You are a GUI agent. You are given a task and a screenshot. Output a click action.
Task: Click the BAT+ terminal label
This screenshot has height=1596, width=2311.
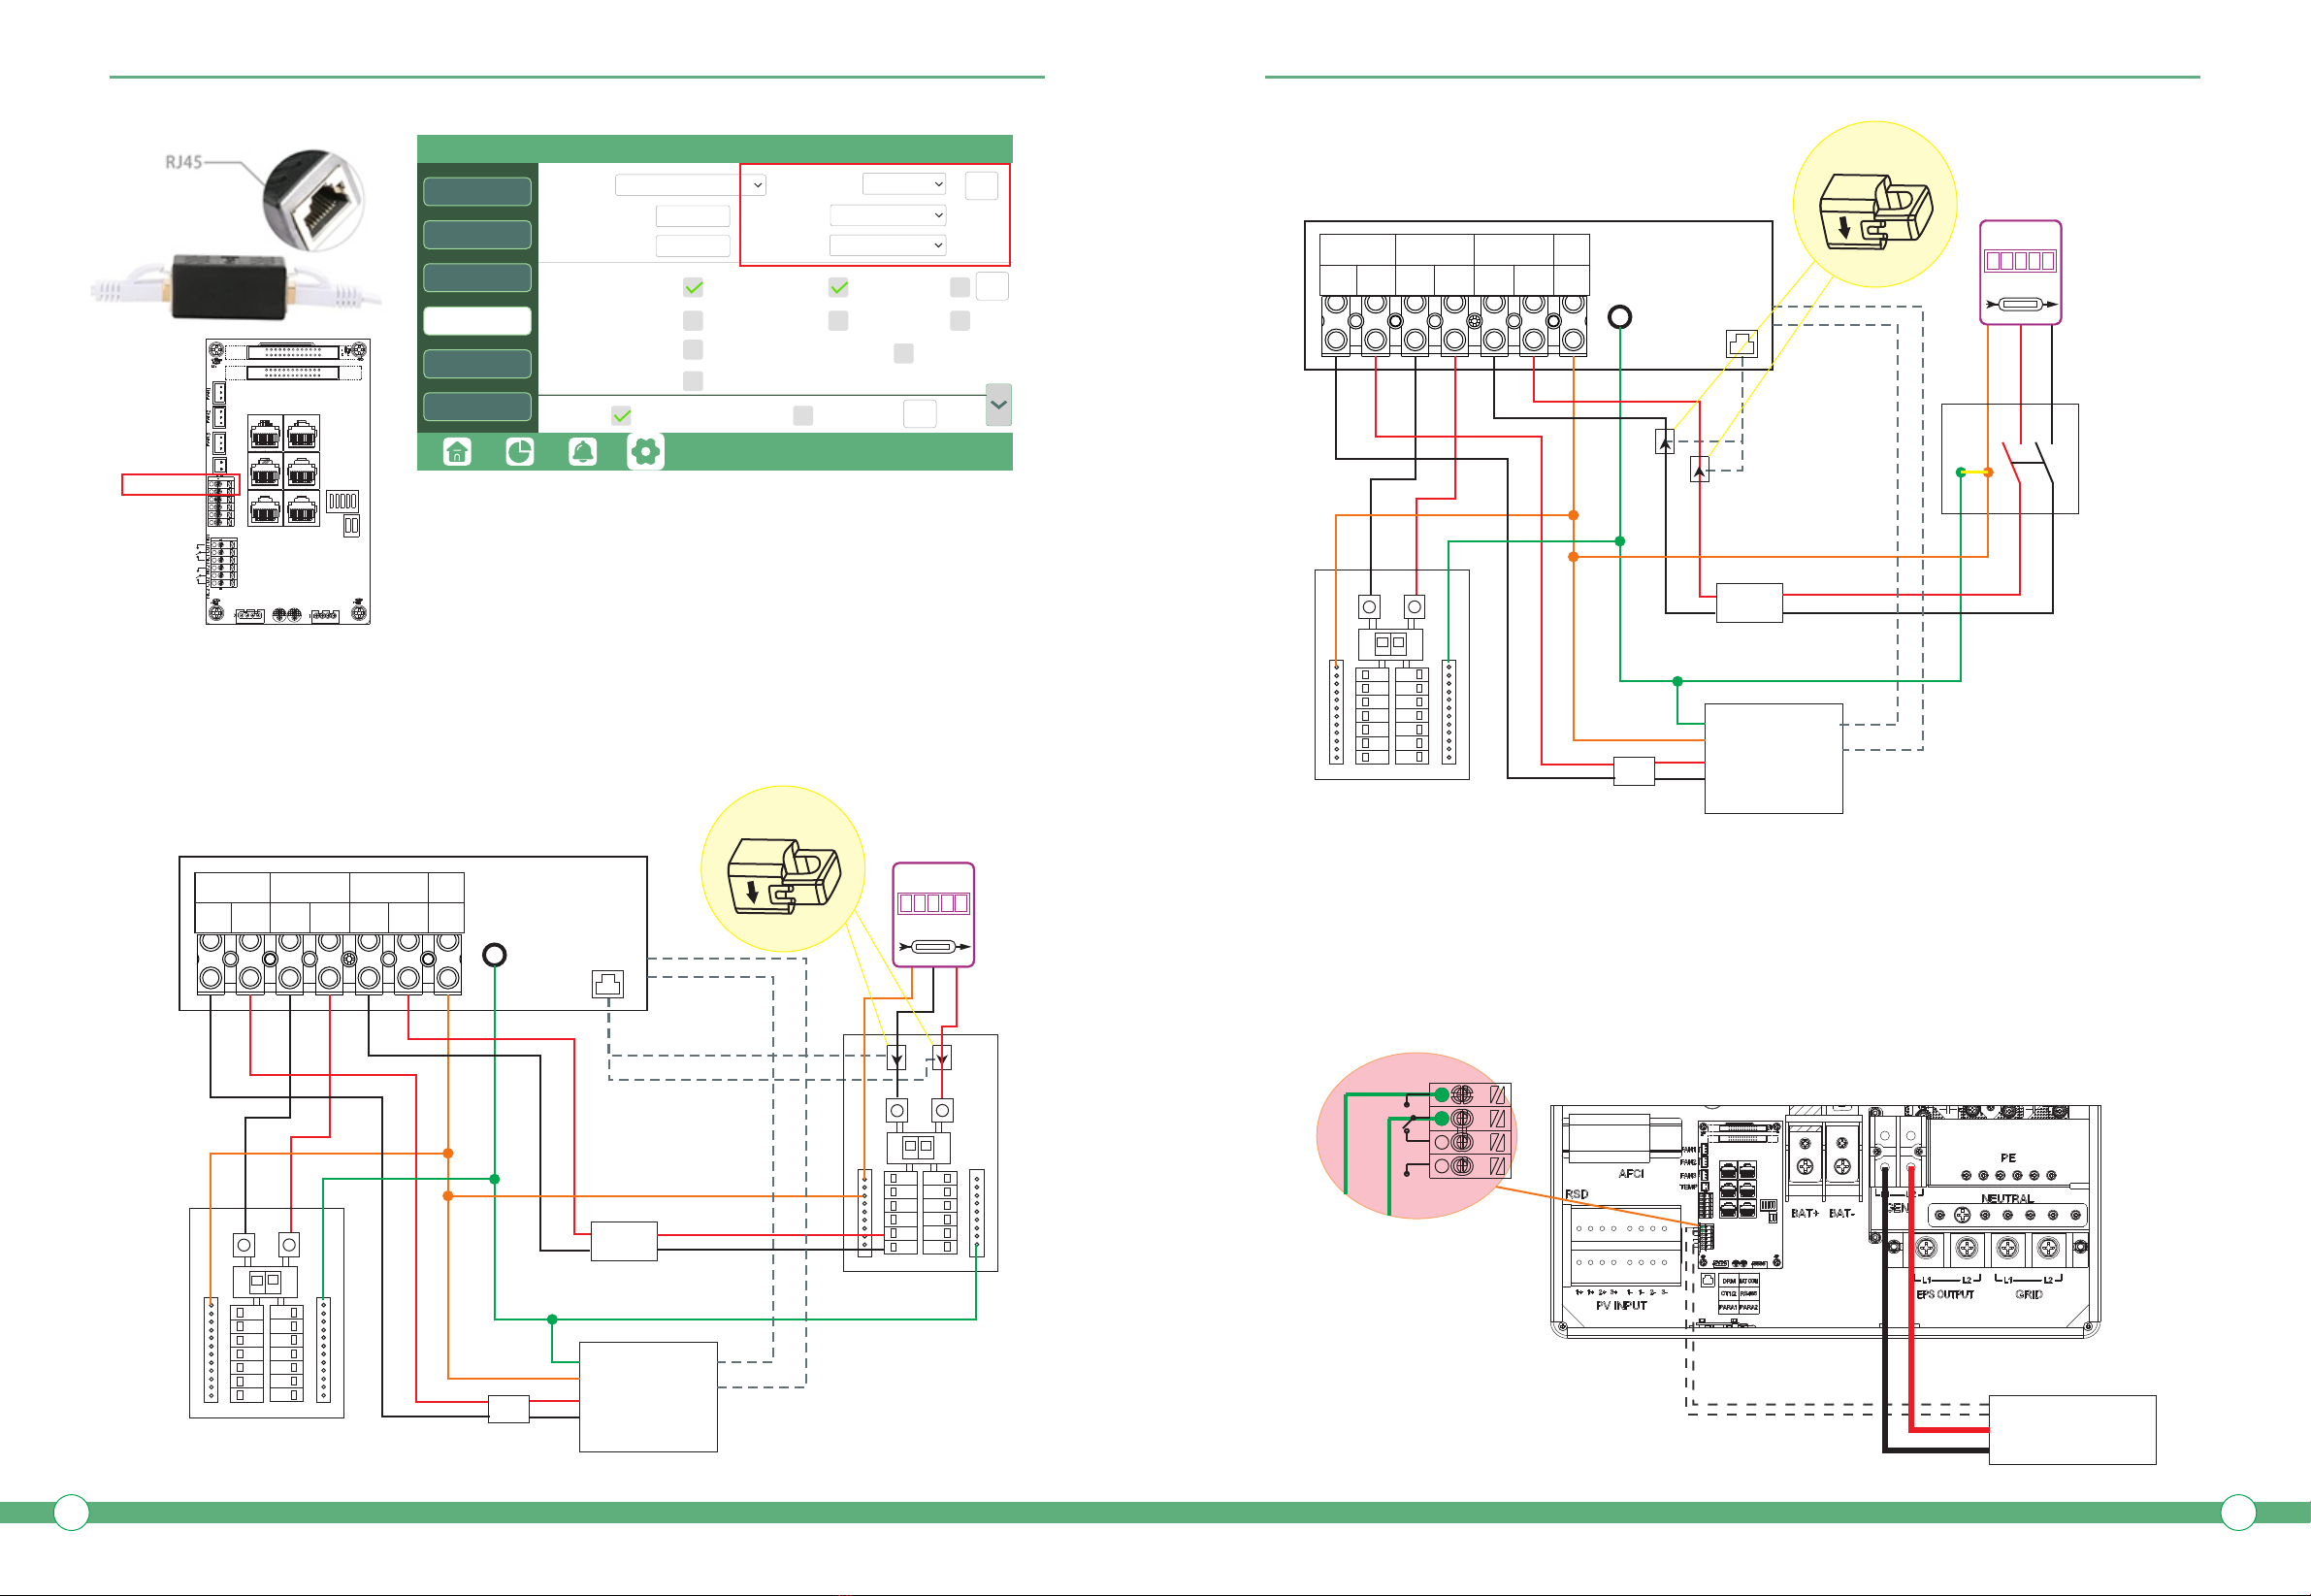click(1804, 1213)
